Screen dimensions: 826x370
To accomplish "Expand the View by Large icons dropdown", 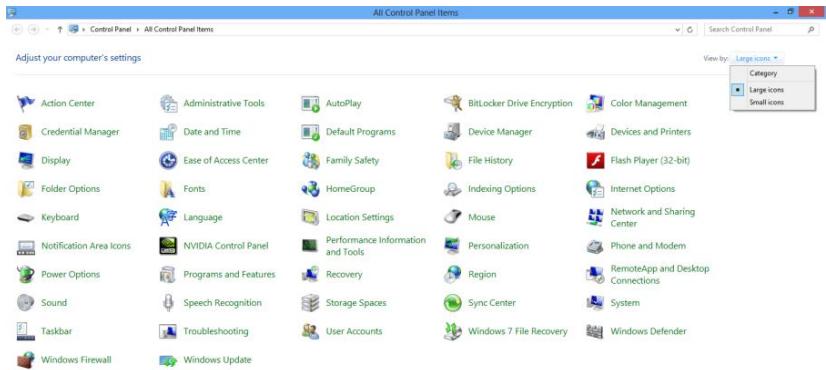I will click(x=757, y=59).
